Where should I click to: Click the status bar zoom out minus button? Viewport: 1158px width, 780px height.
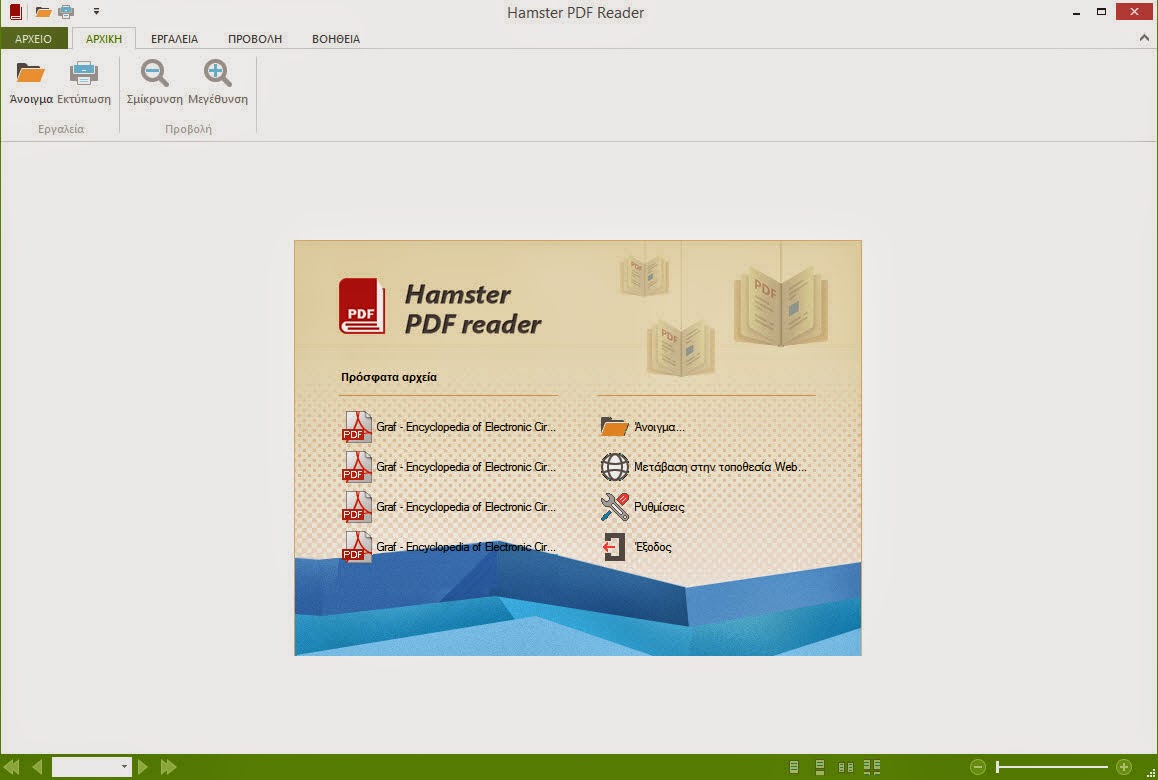977,767
